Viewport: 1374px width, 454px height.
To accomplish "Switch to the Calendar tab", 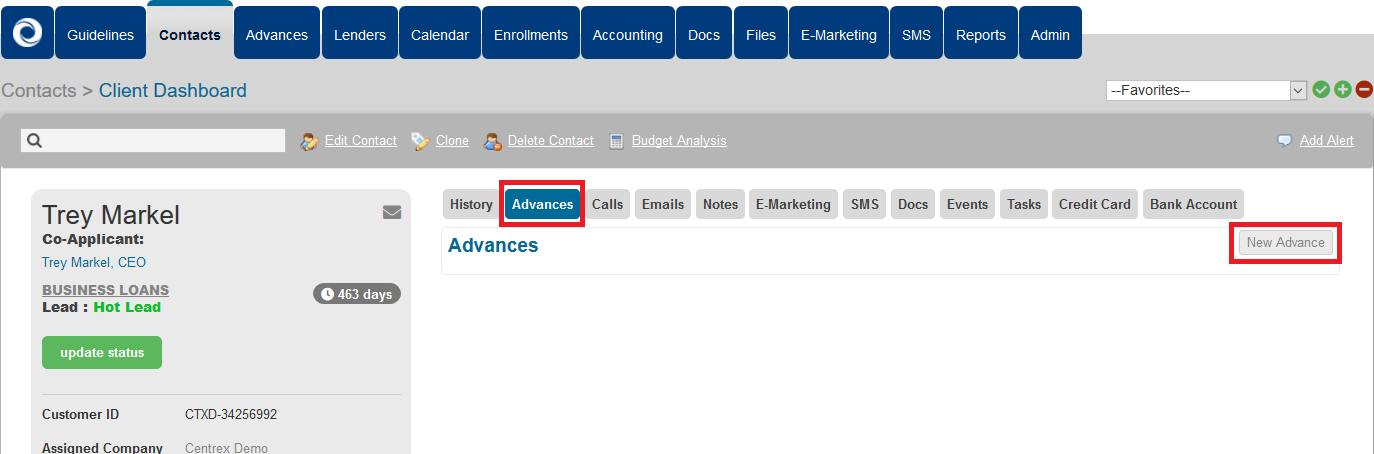I will 440,33.
